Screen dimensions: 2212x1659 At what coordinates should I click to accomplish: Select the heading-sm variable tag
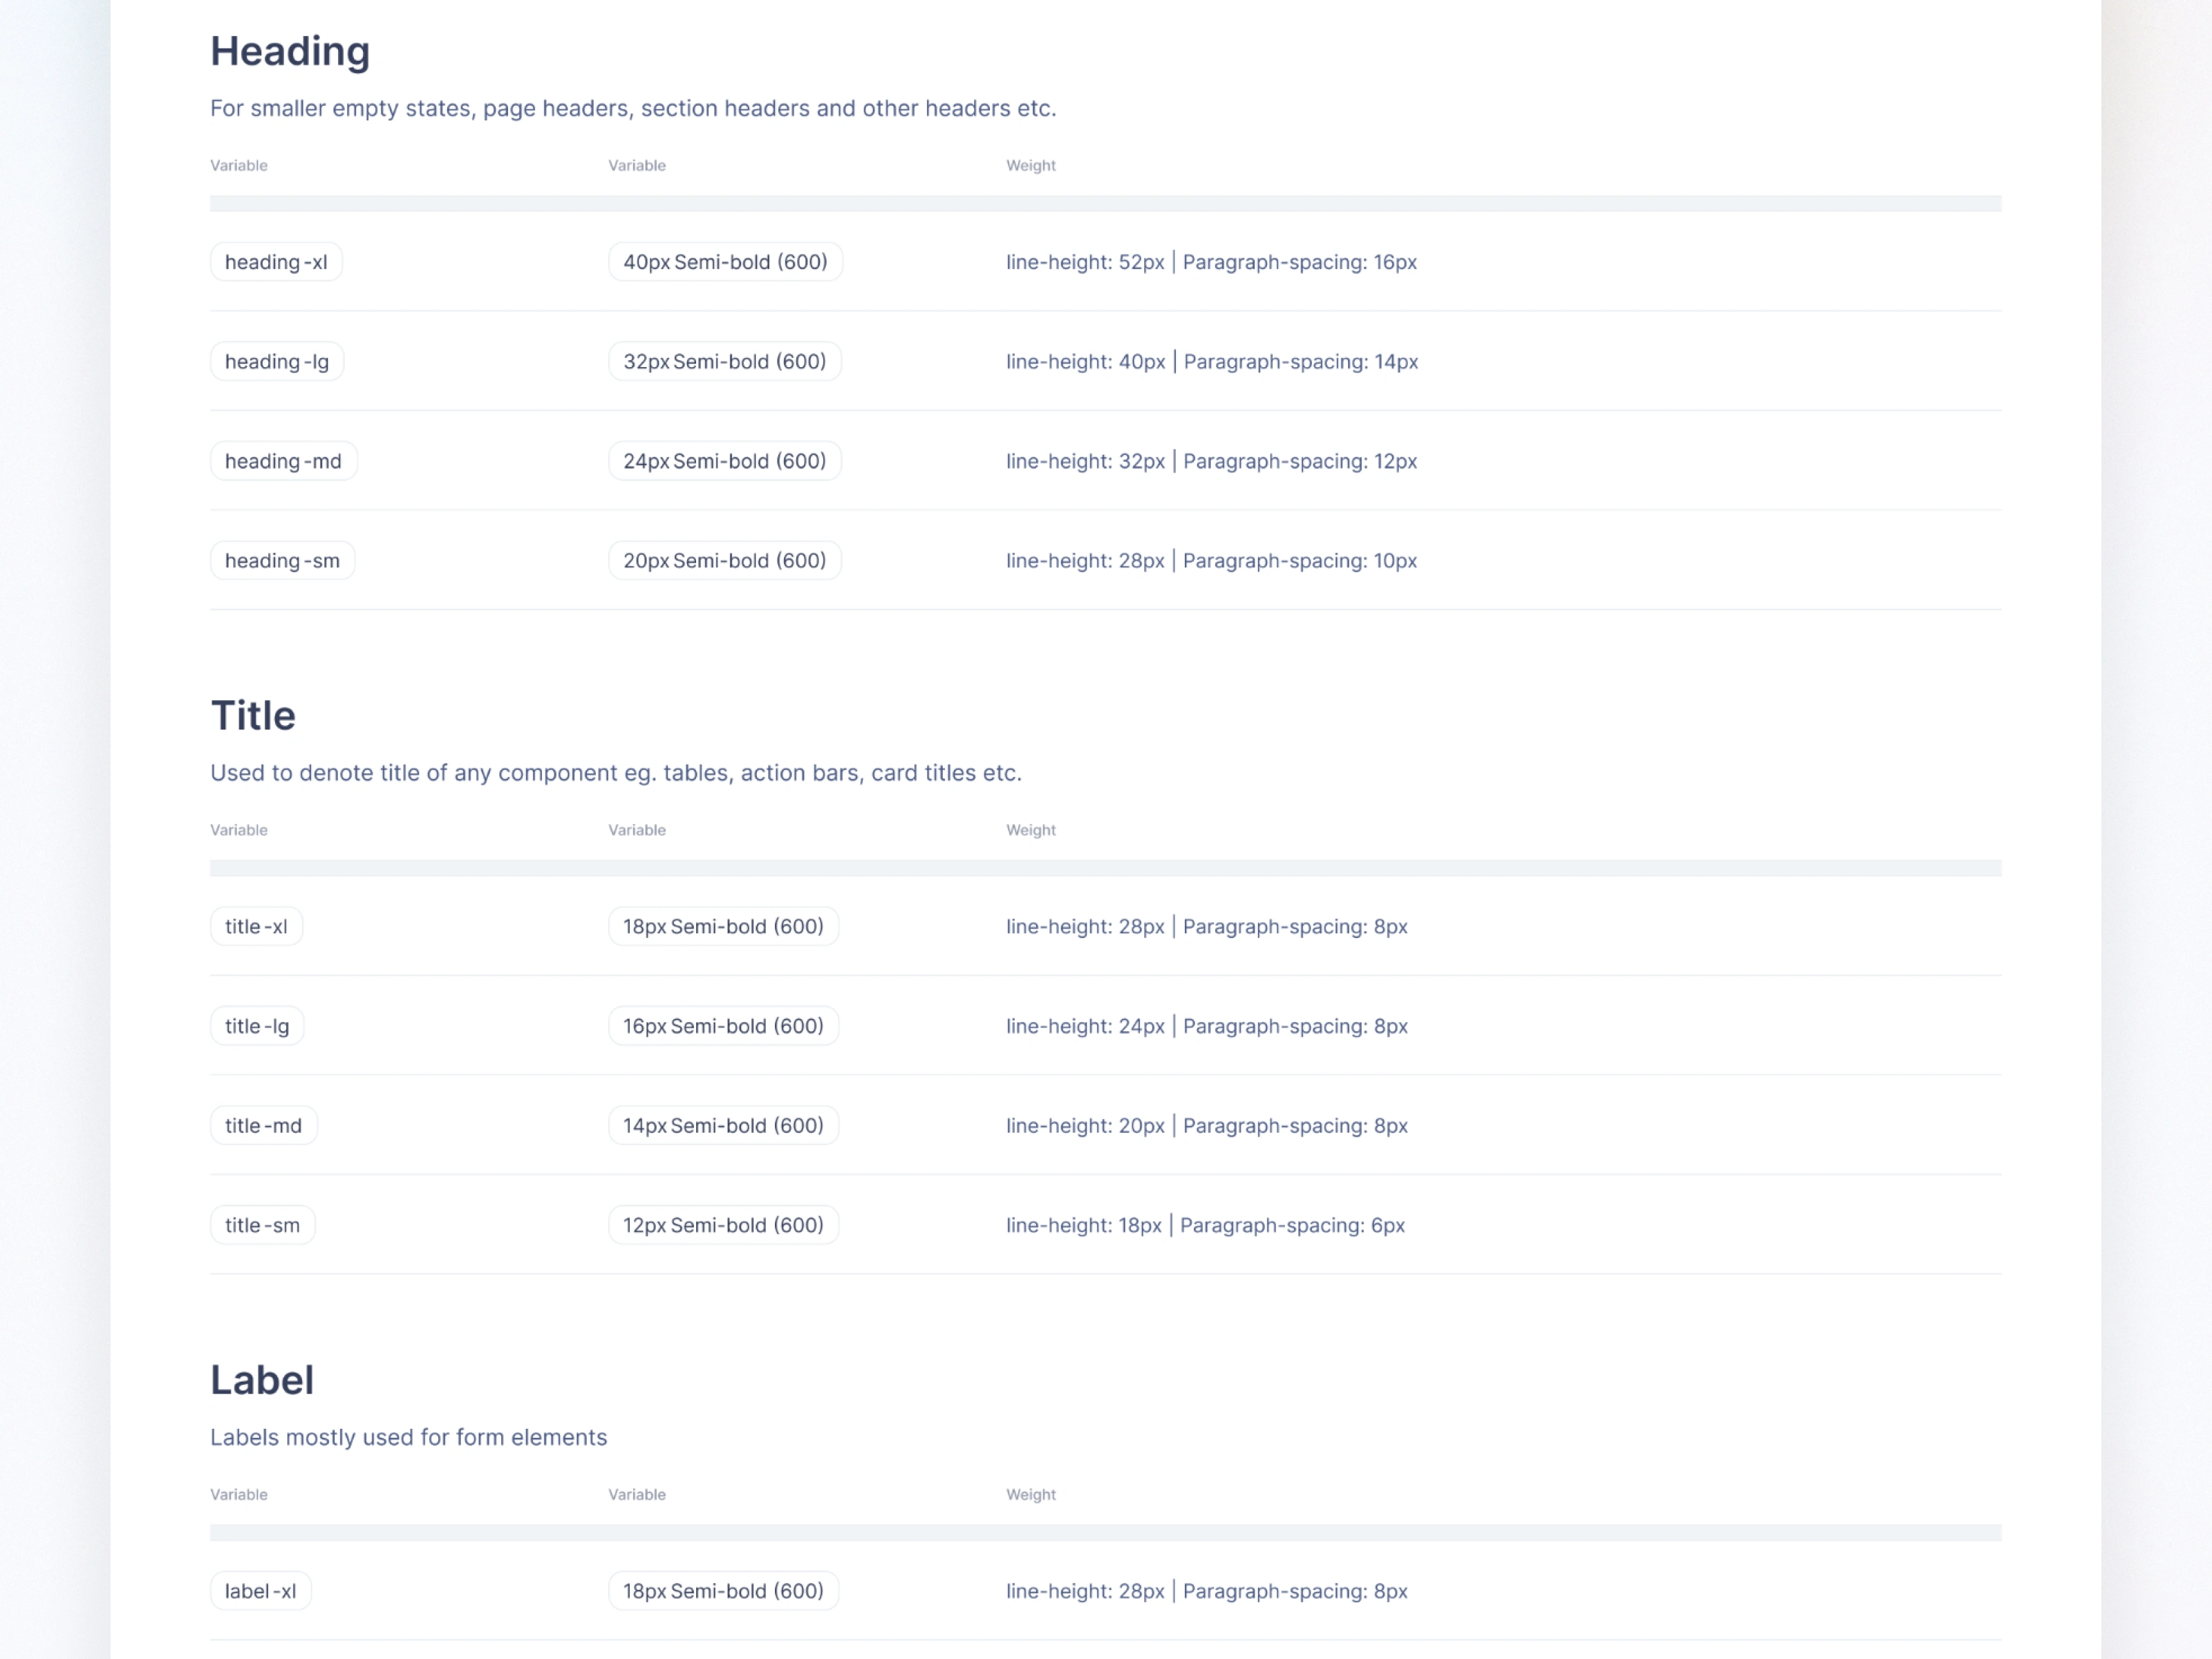click(282, 561)
